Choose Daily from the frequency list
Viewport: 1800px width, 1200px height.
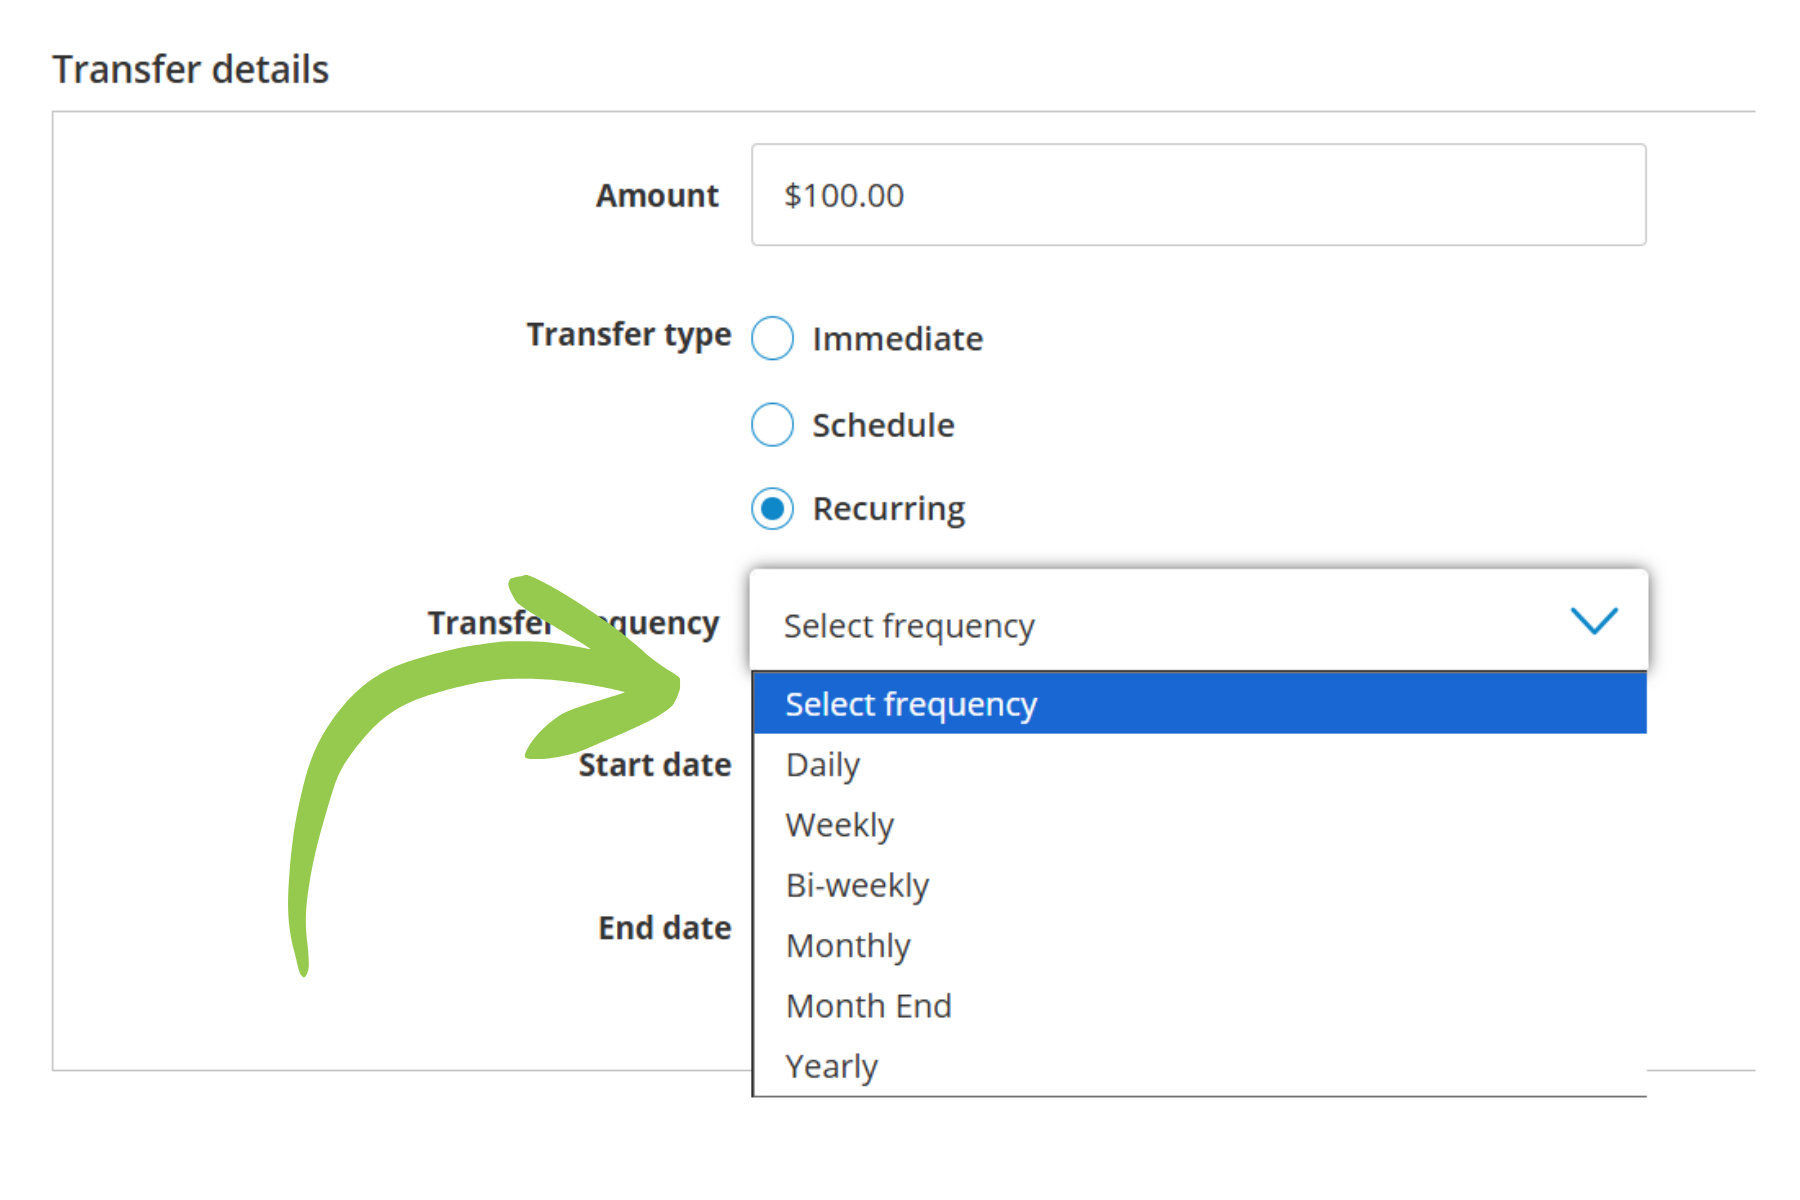click(x=823, y=765)
